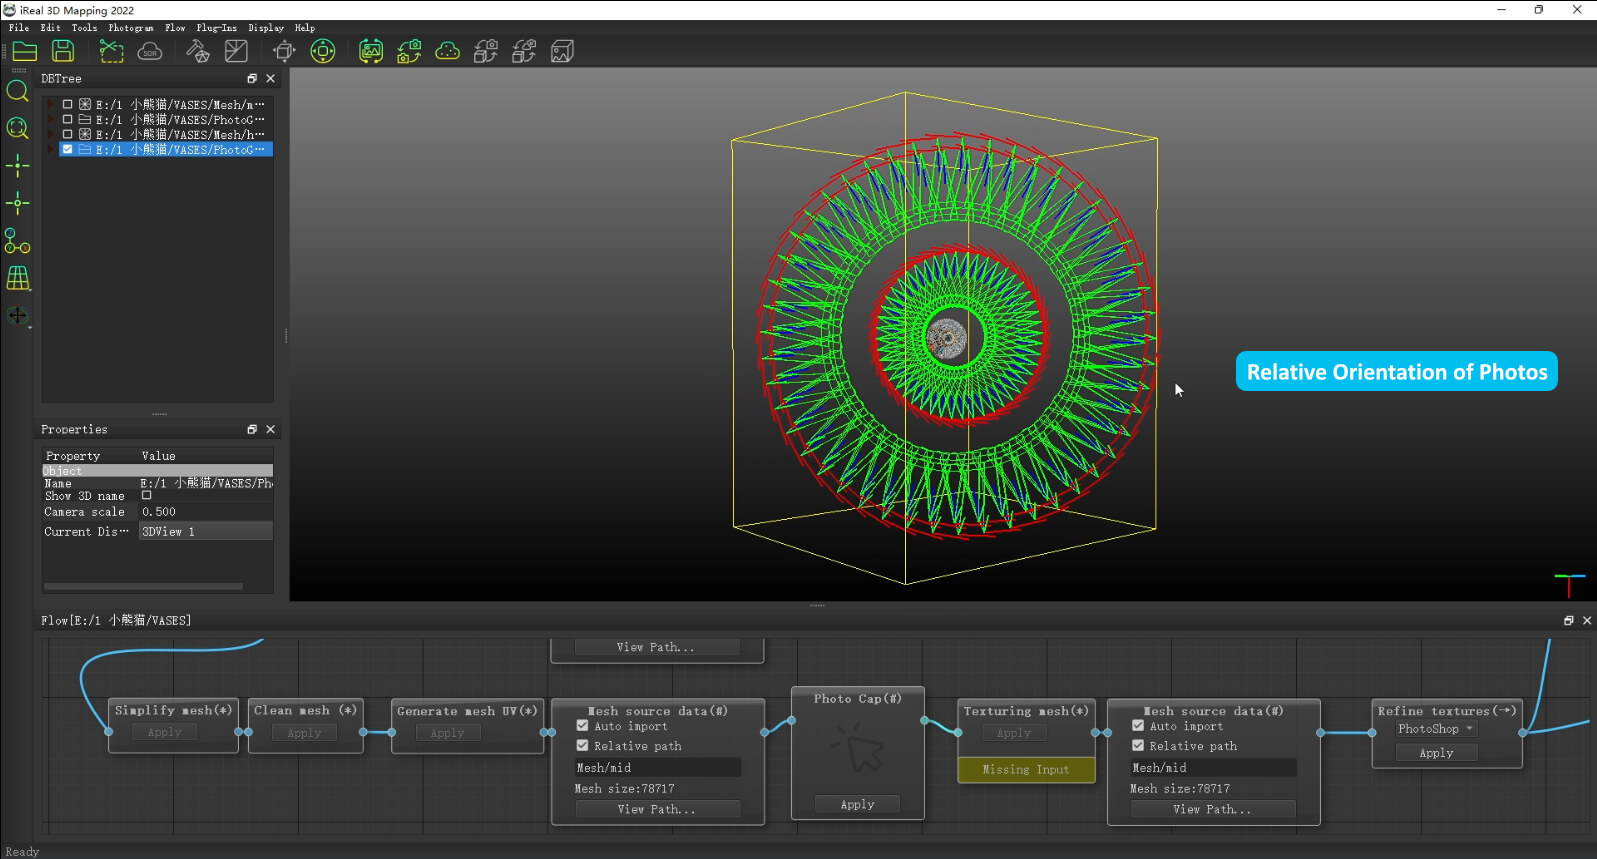
Task: Open the Display menu
Action: coord(266,28)
